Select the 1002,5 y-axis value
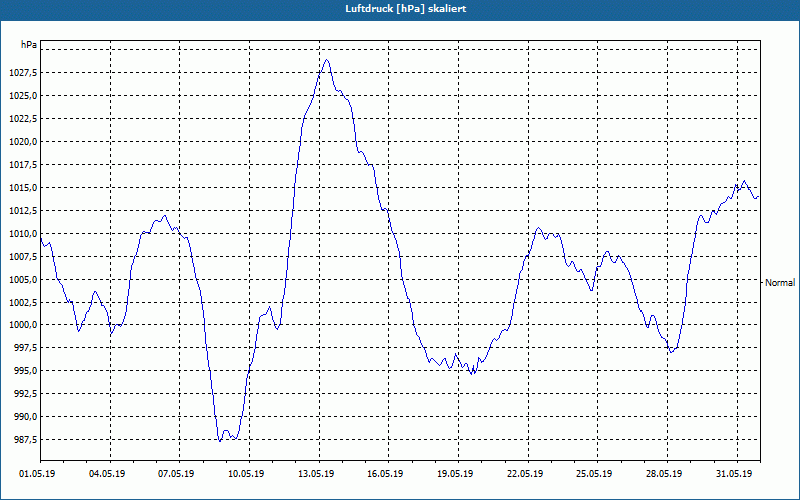Screen dimensions: 800x500 (23, 303)
